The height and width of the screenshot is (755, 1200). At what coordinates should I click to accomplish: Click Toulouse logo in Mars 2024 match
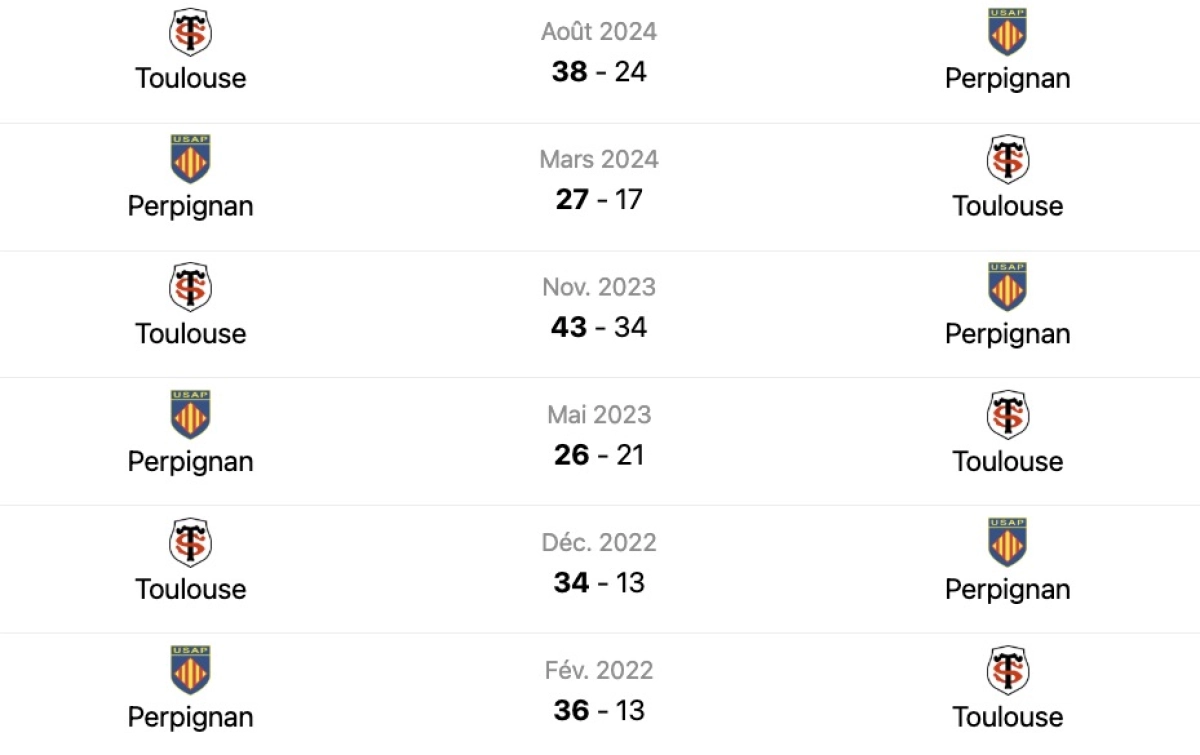[x=1007, y=160]
